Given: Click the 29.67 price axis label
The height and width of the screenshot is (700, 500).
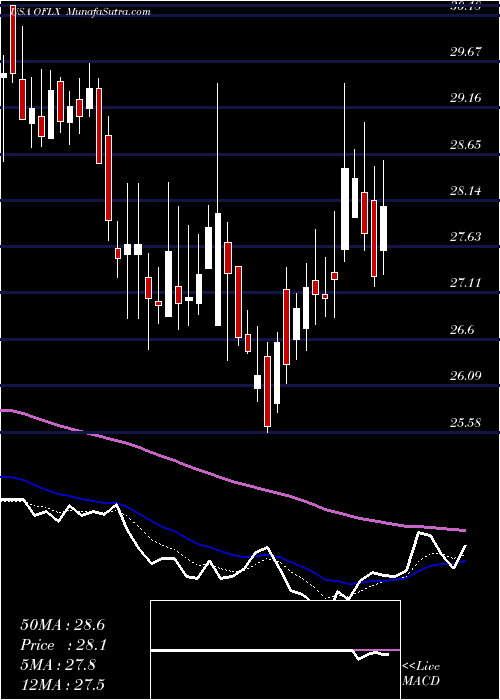Looking at the screenshot, I should [x=466, y=52].
